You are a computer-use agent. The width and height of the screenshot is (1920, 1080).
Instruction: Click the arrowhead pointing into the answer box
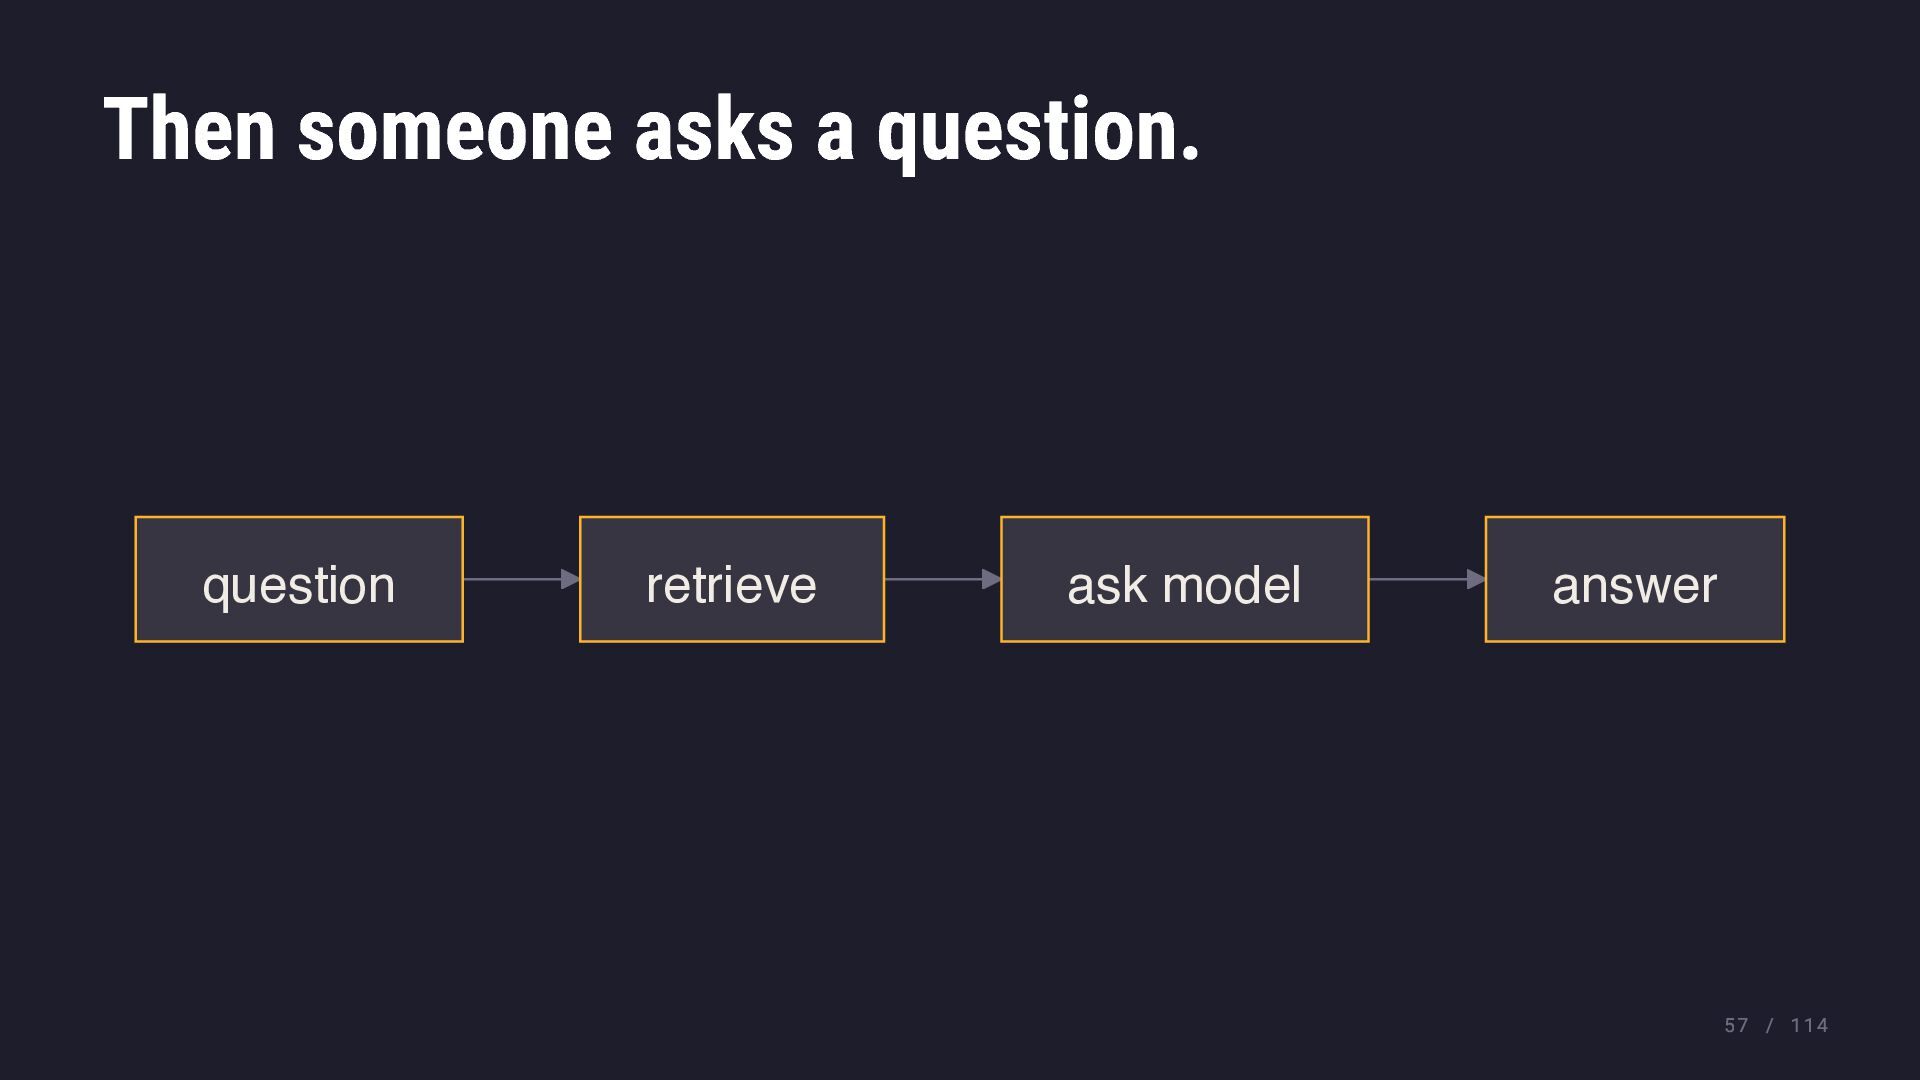tap(1476, 579)
